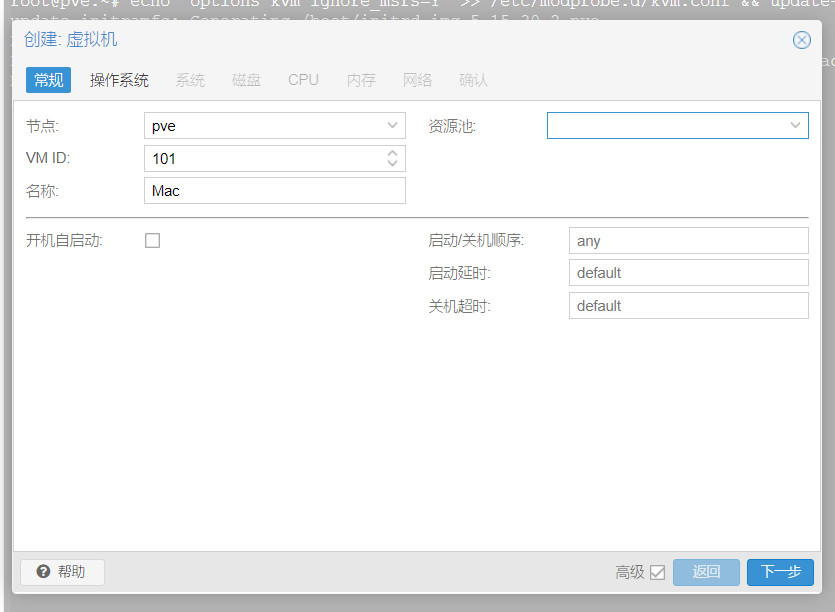
Task: Select the 常规 tab
Action: click(x=48, y=80)
